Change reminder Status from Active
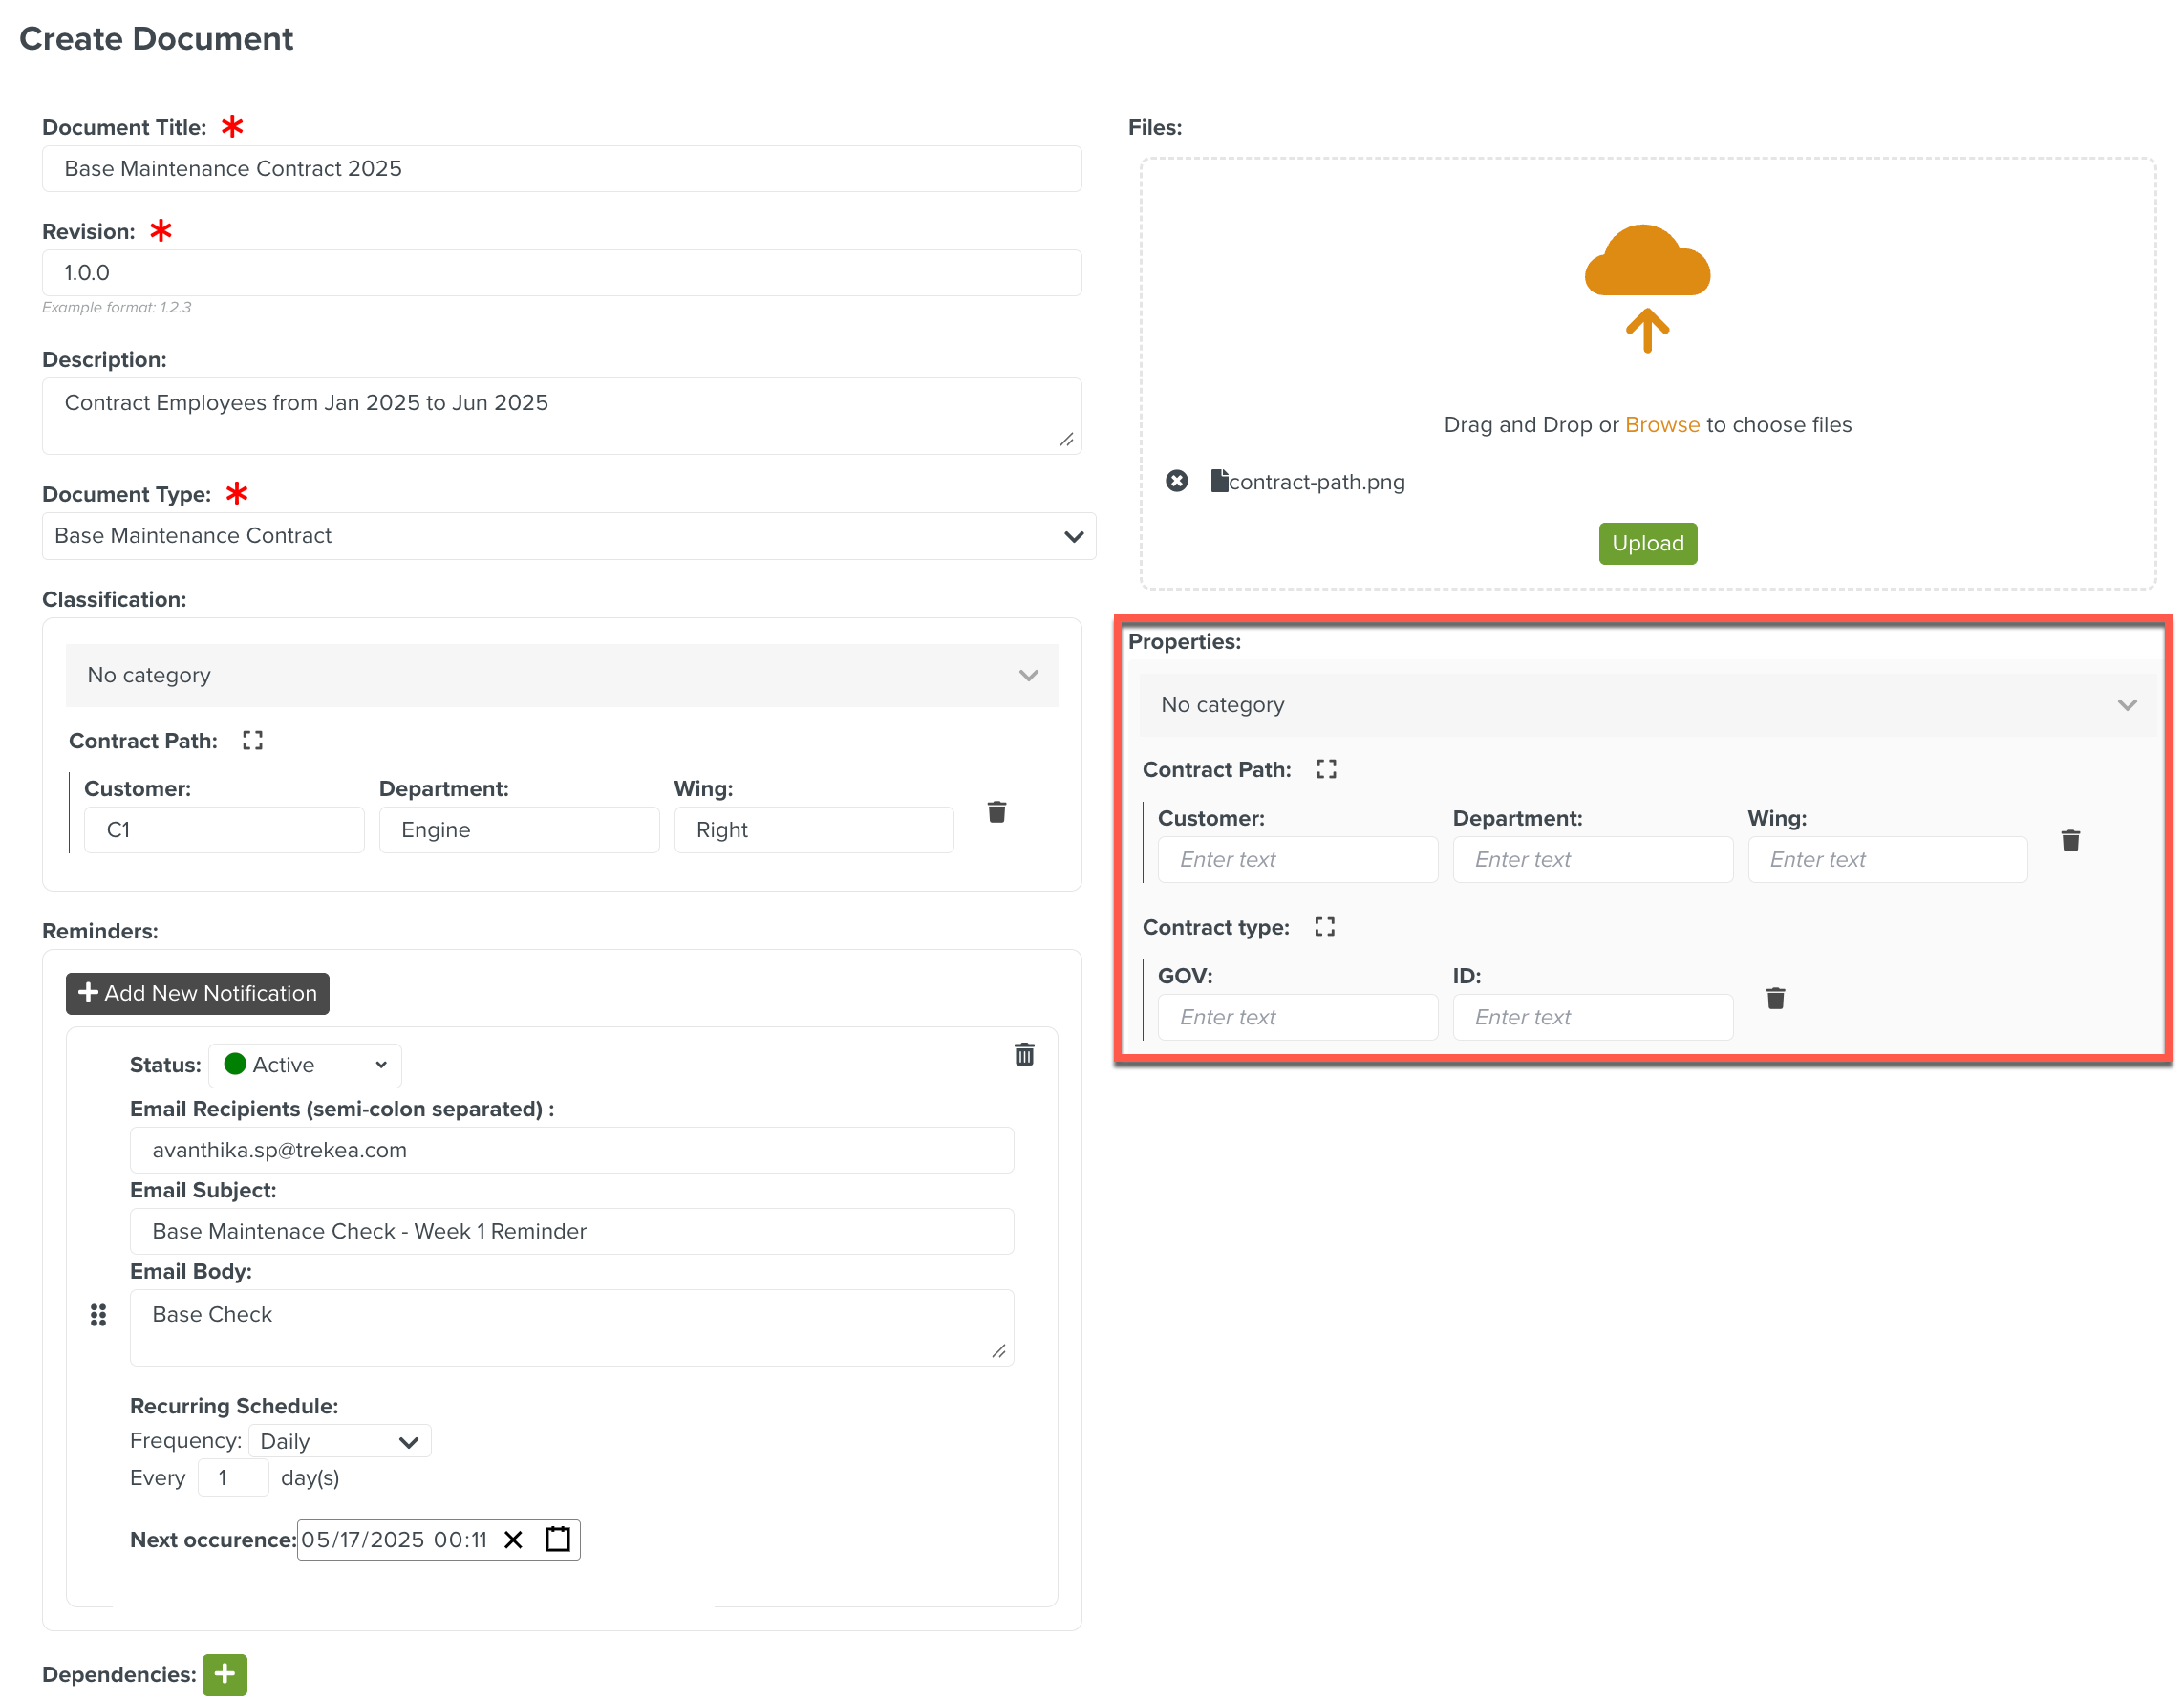 coord(305,1064)
